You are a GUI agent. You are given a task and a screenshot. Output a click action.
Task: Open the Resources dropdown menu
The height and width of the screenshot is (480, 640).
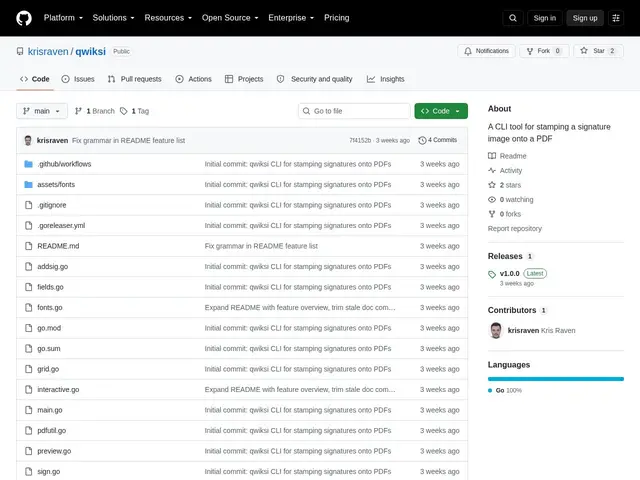(x=168, y=18)
